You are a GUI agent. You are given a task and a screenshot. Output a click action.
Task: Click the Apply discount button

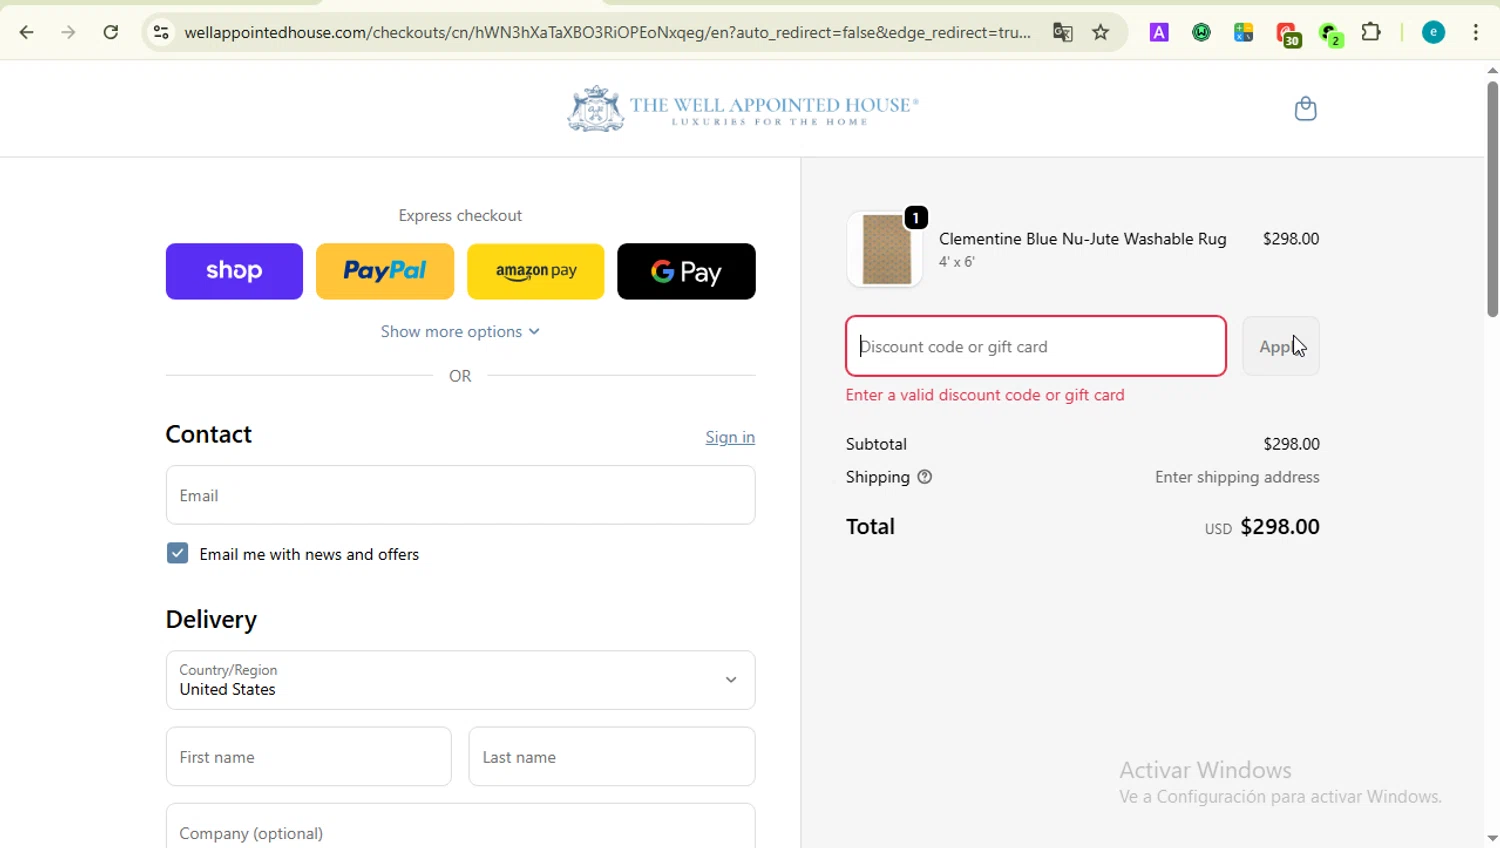(x=1281, y=346)
